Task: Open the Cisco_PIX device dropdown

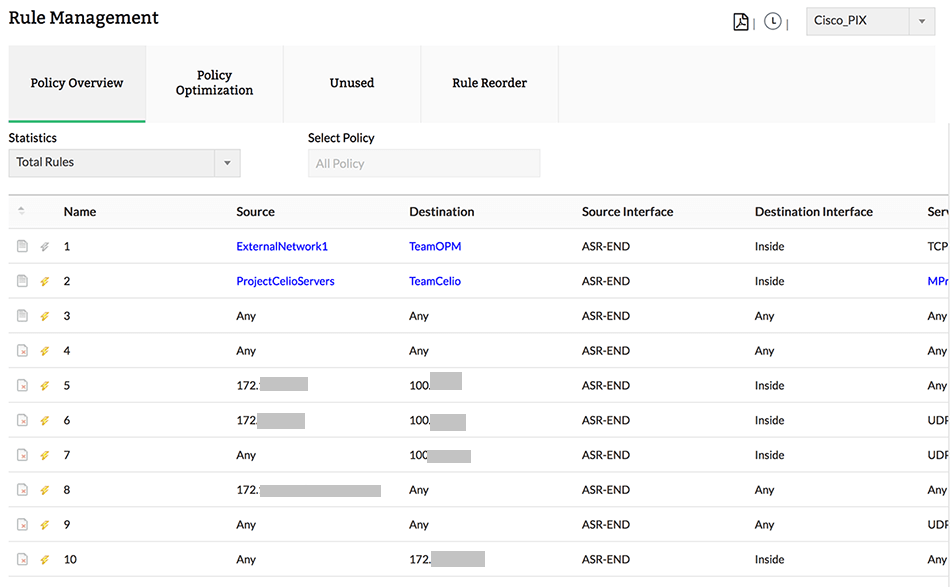Action: pyautogui.click(x=866, y=21)
